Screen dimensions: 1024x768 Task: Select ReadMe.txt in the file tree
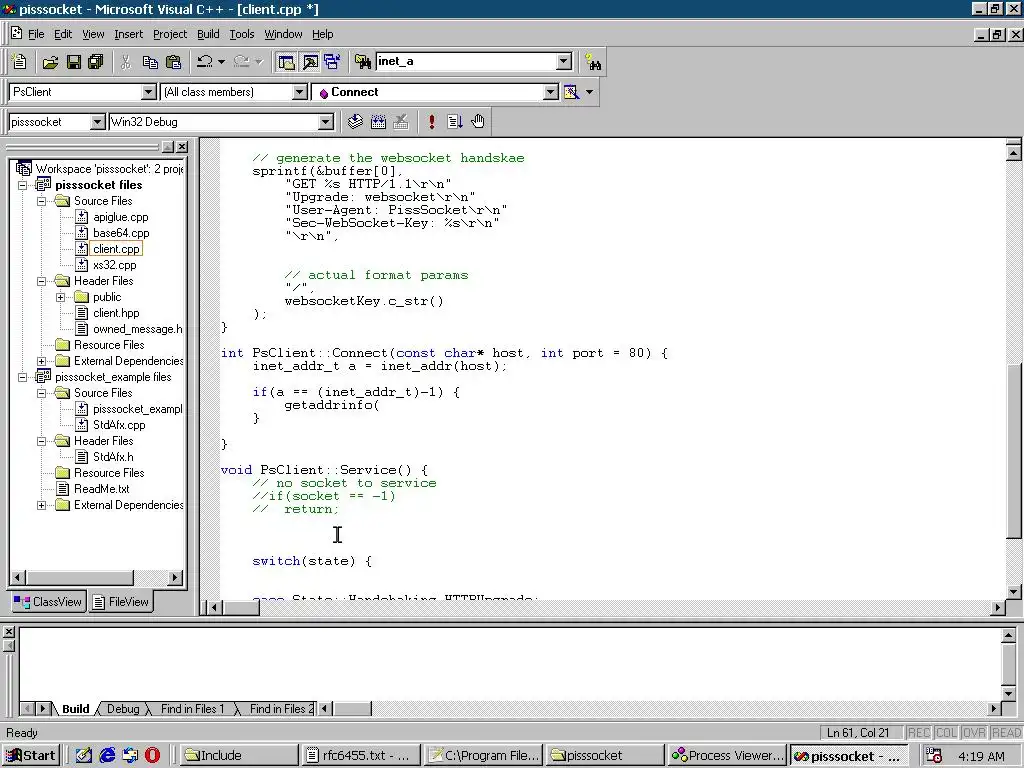[x=101, y=489]
